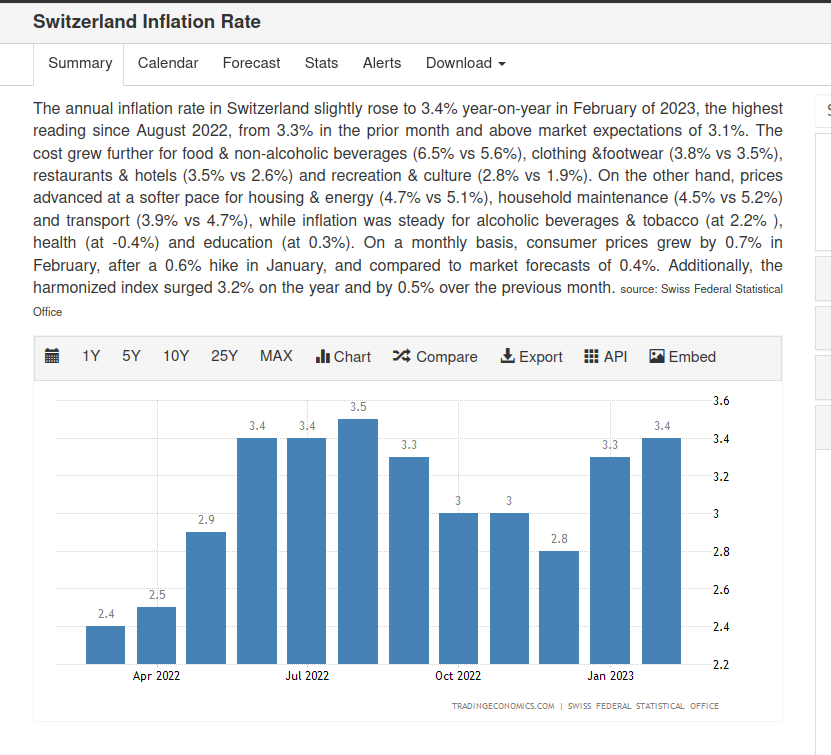Select the 10Y time range
This screenshot has height=755, width=831.
coord(176,356)
